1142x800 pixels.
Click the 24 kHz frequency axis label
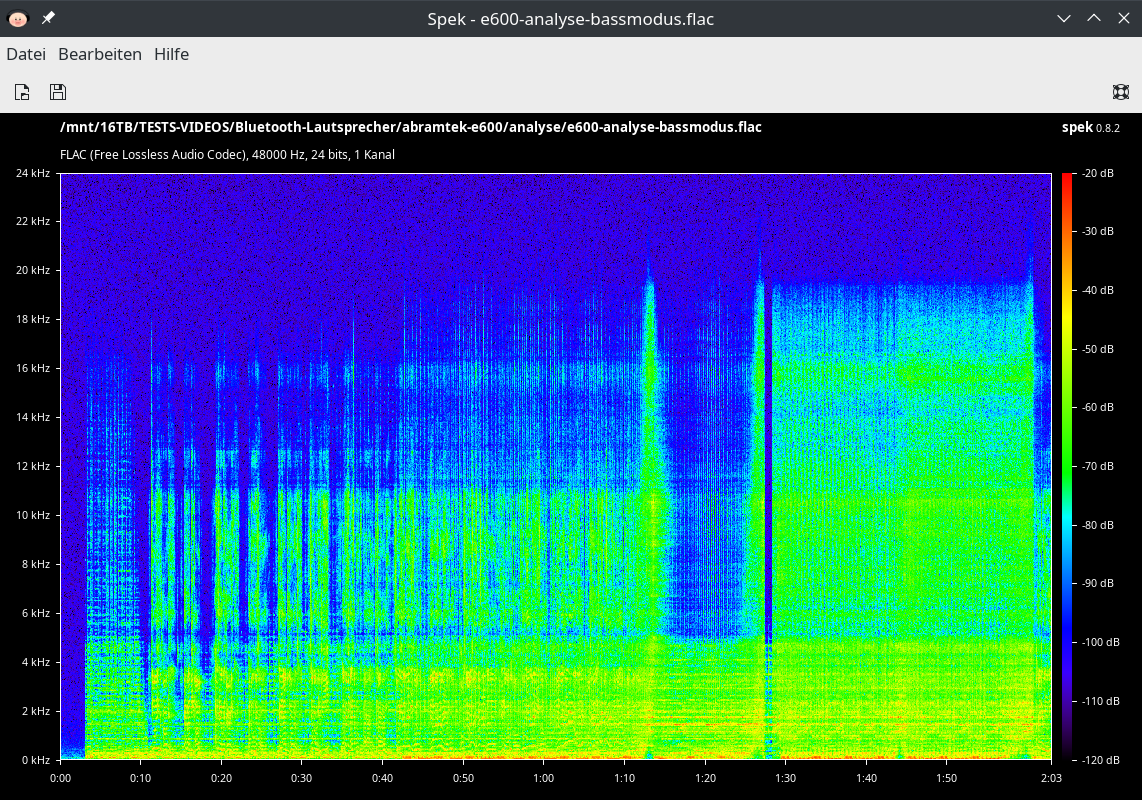pyautogui.click(x=33, y=173)
